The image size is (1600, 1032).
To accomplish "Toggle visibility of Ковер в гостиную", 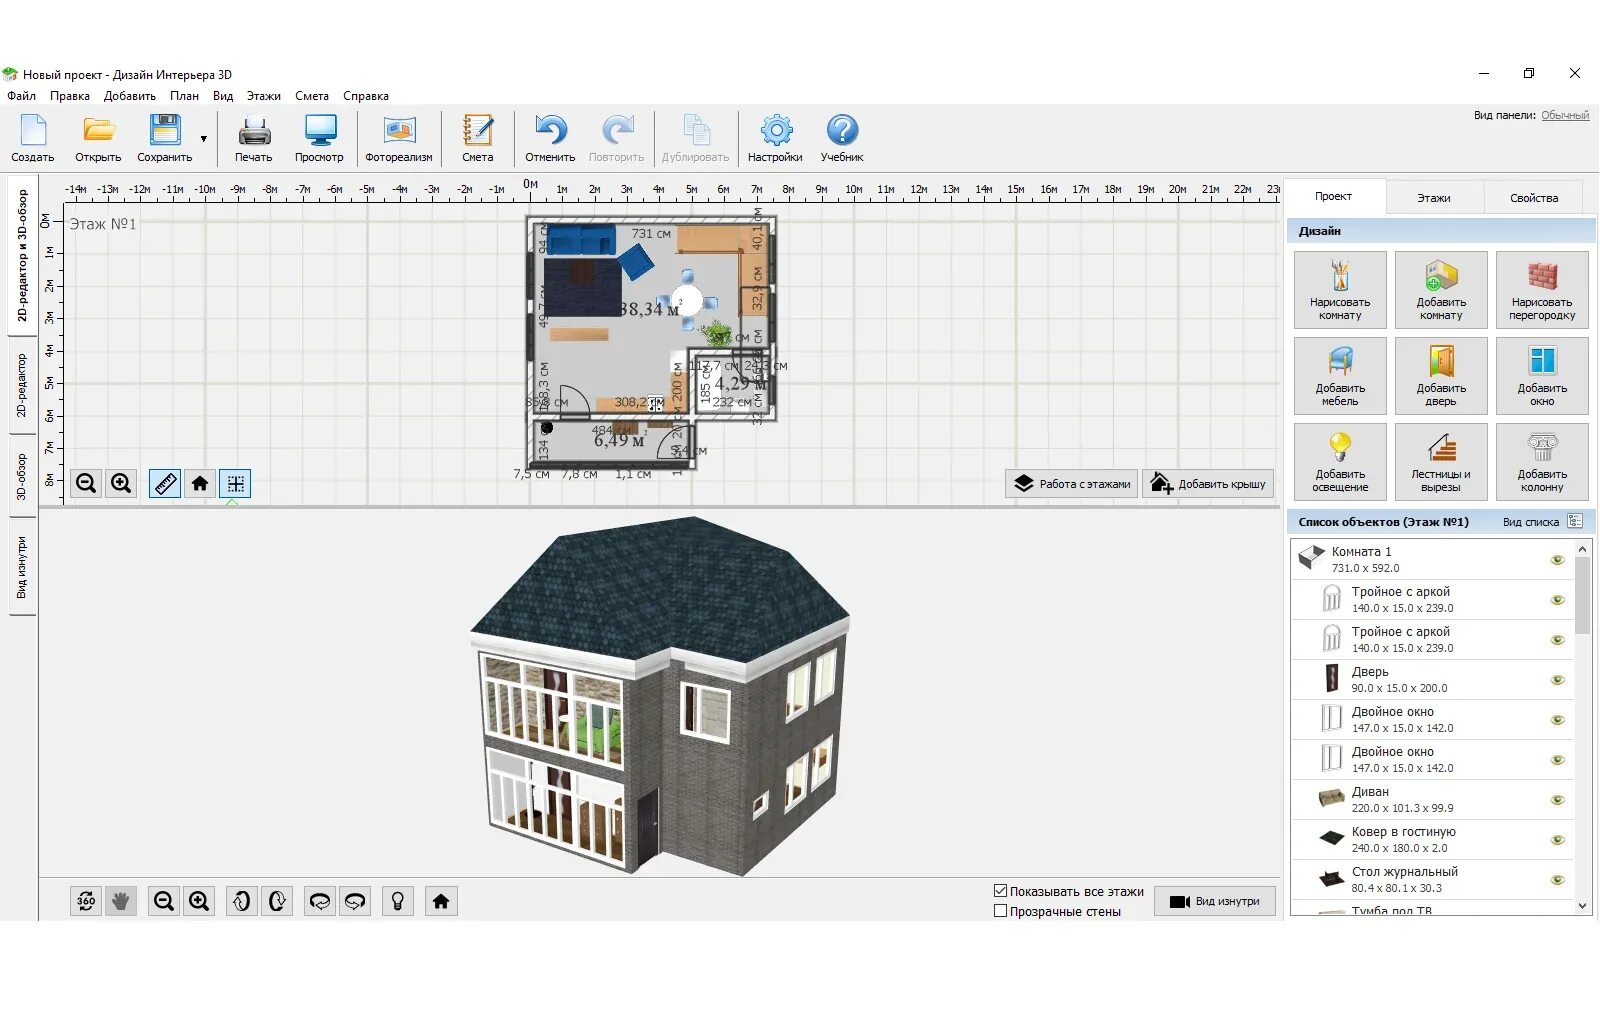I will 1557,840.
